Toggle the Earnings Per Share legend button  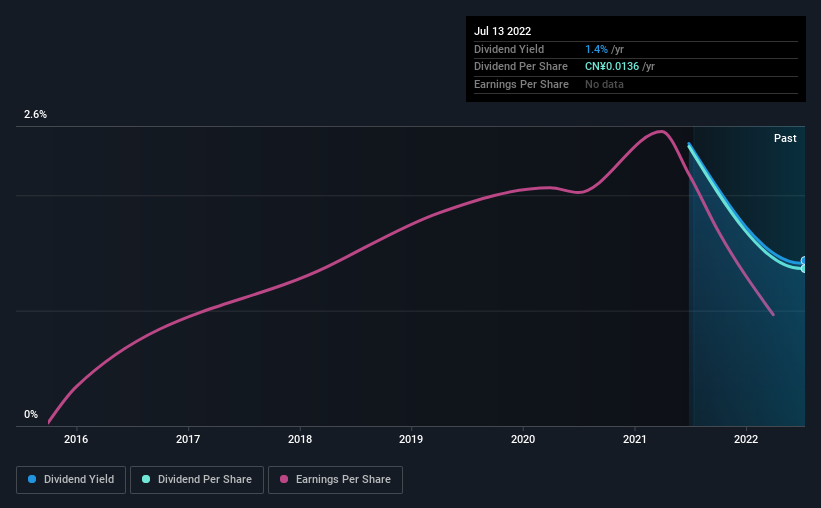(335, 480)
